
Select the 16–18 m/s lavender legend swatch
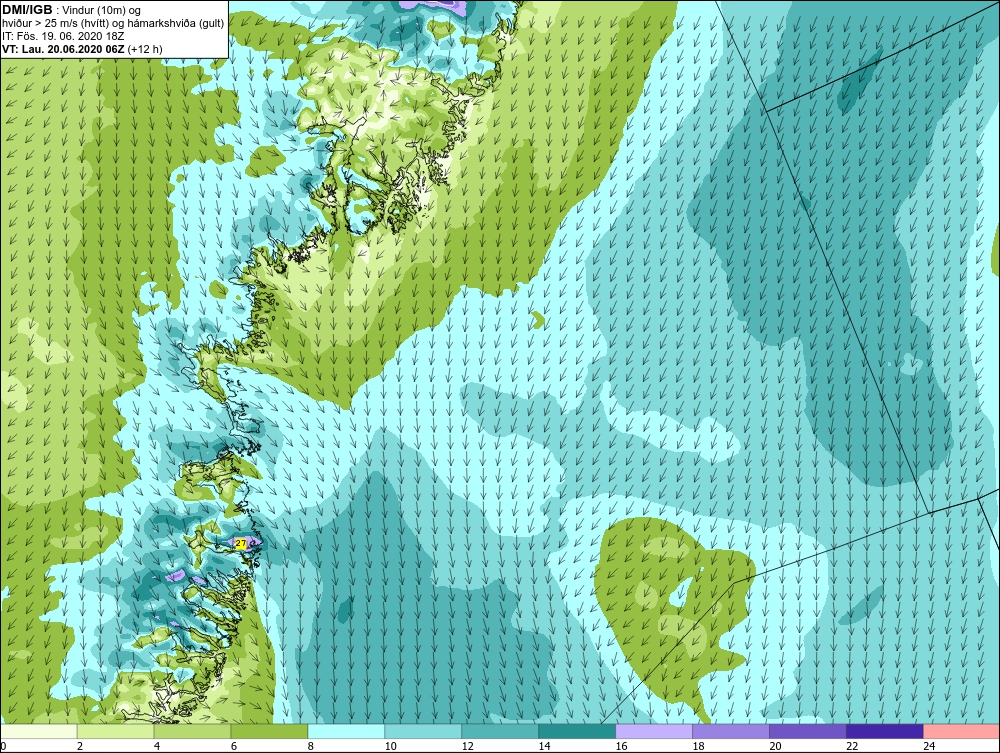click(x=654, y=731)
